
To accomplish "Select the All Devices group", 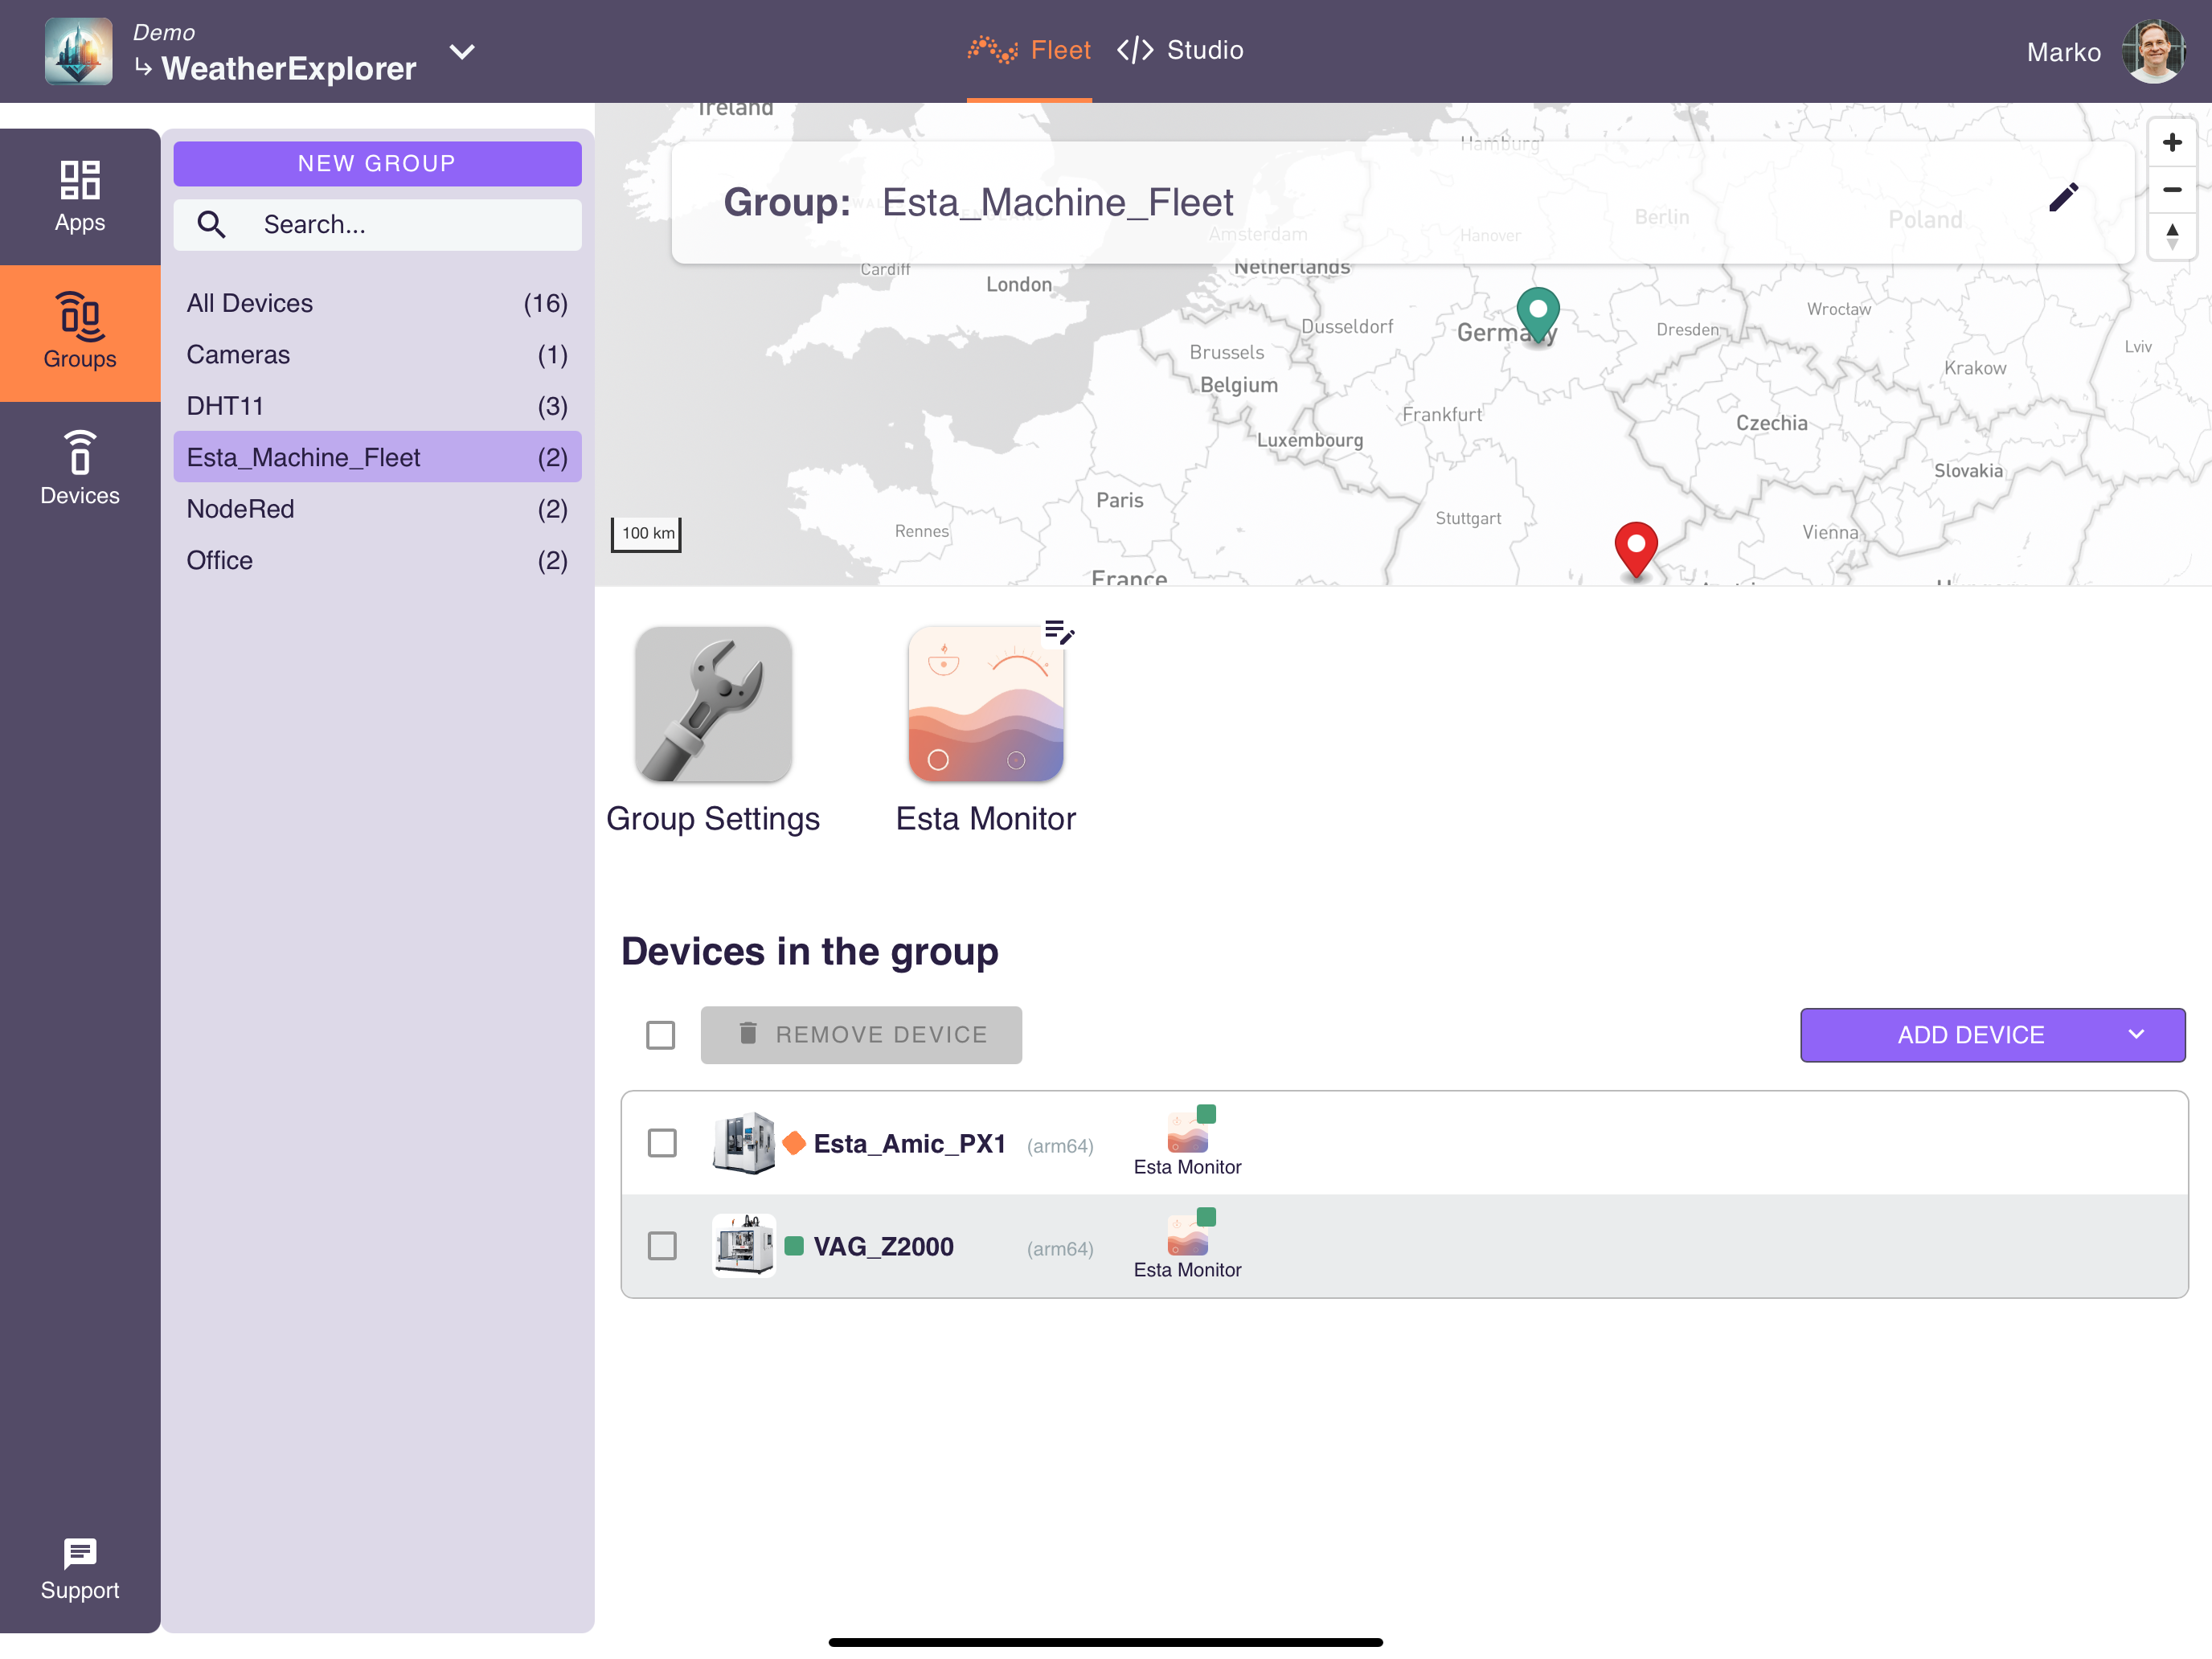I will (377, 303).
